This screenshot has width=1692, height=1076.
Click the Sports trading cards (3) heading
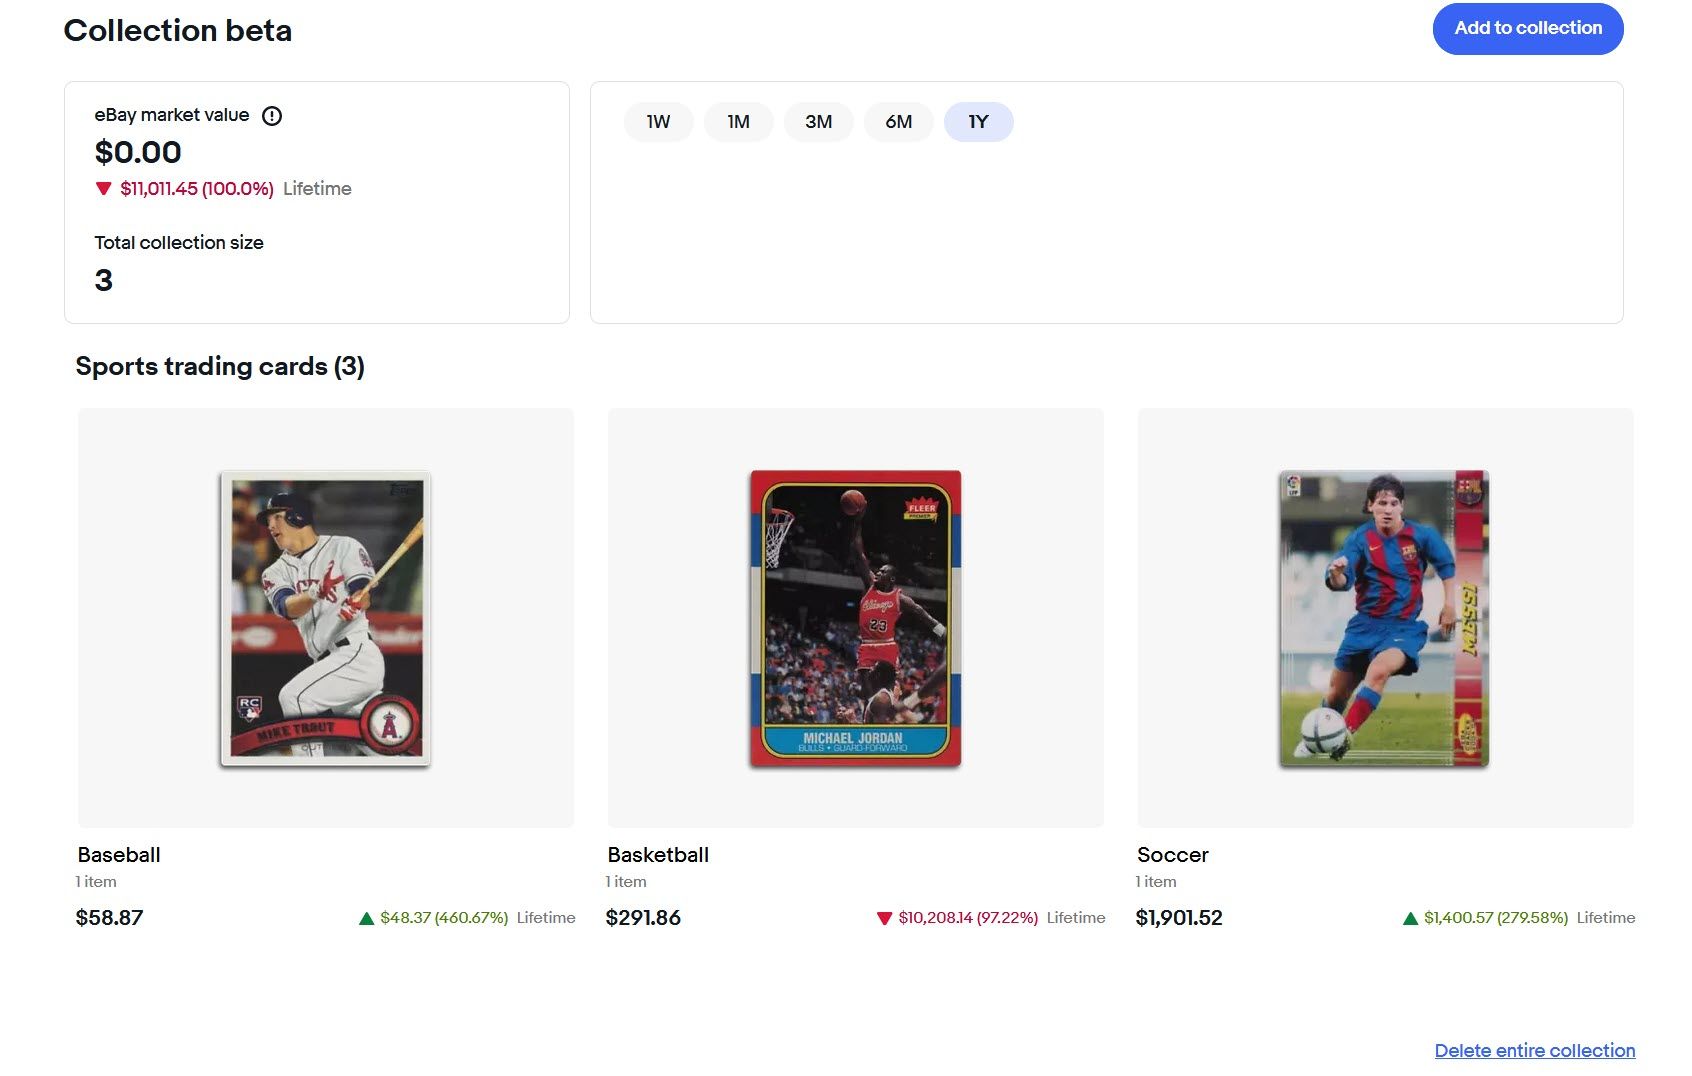pos(220,366)
